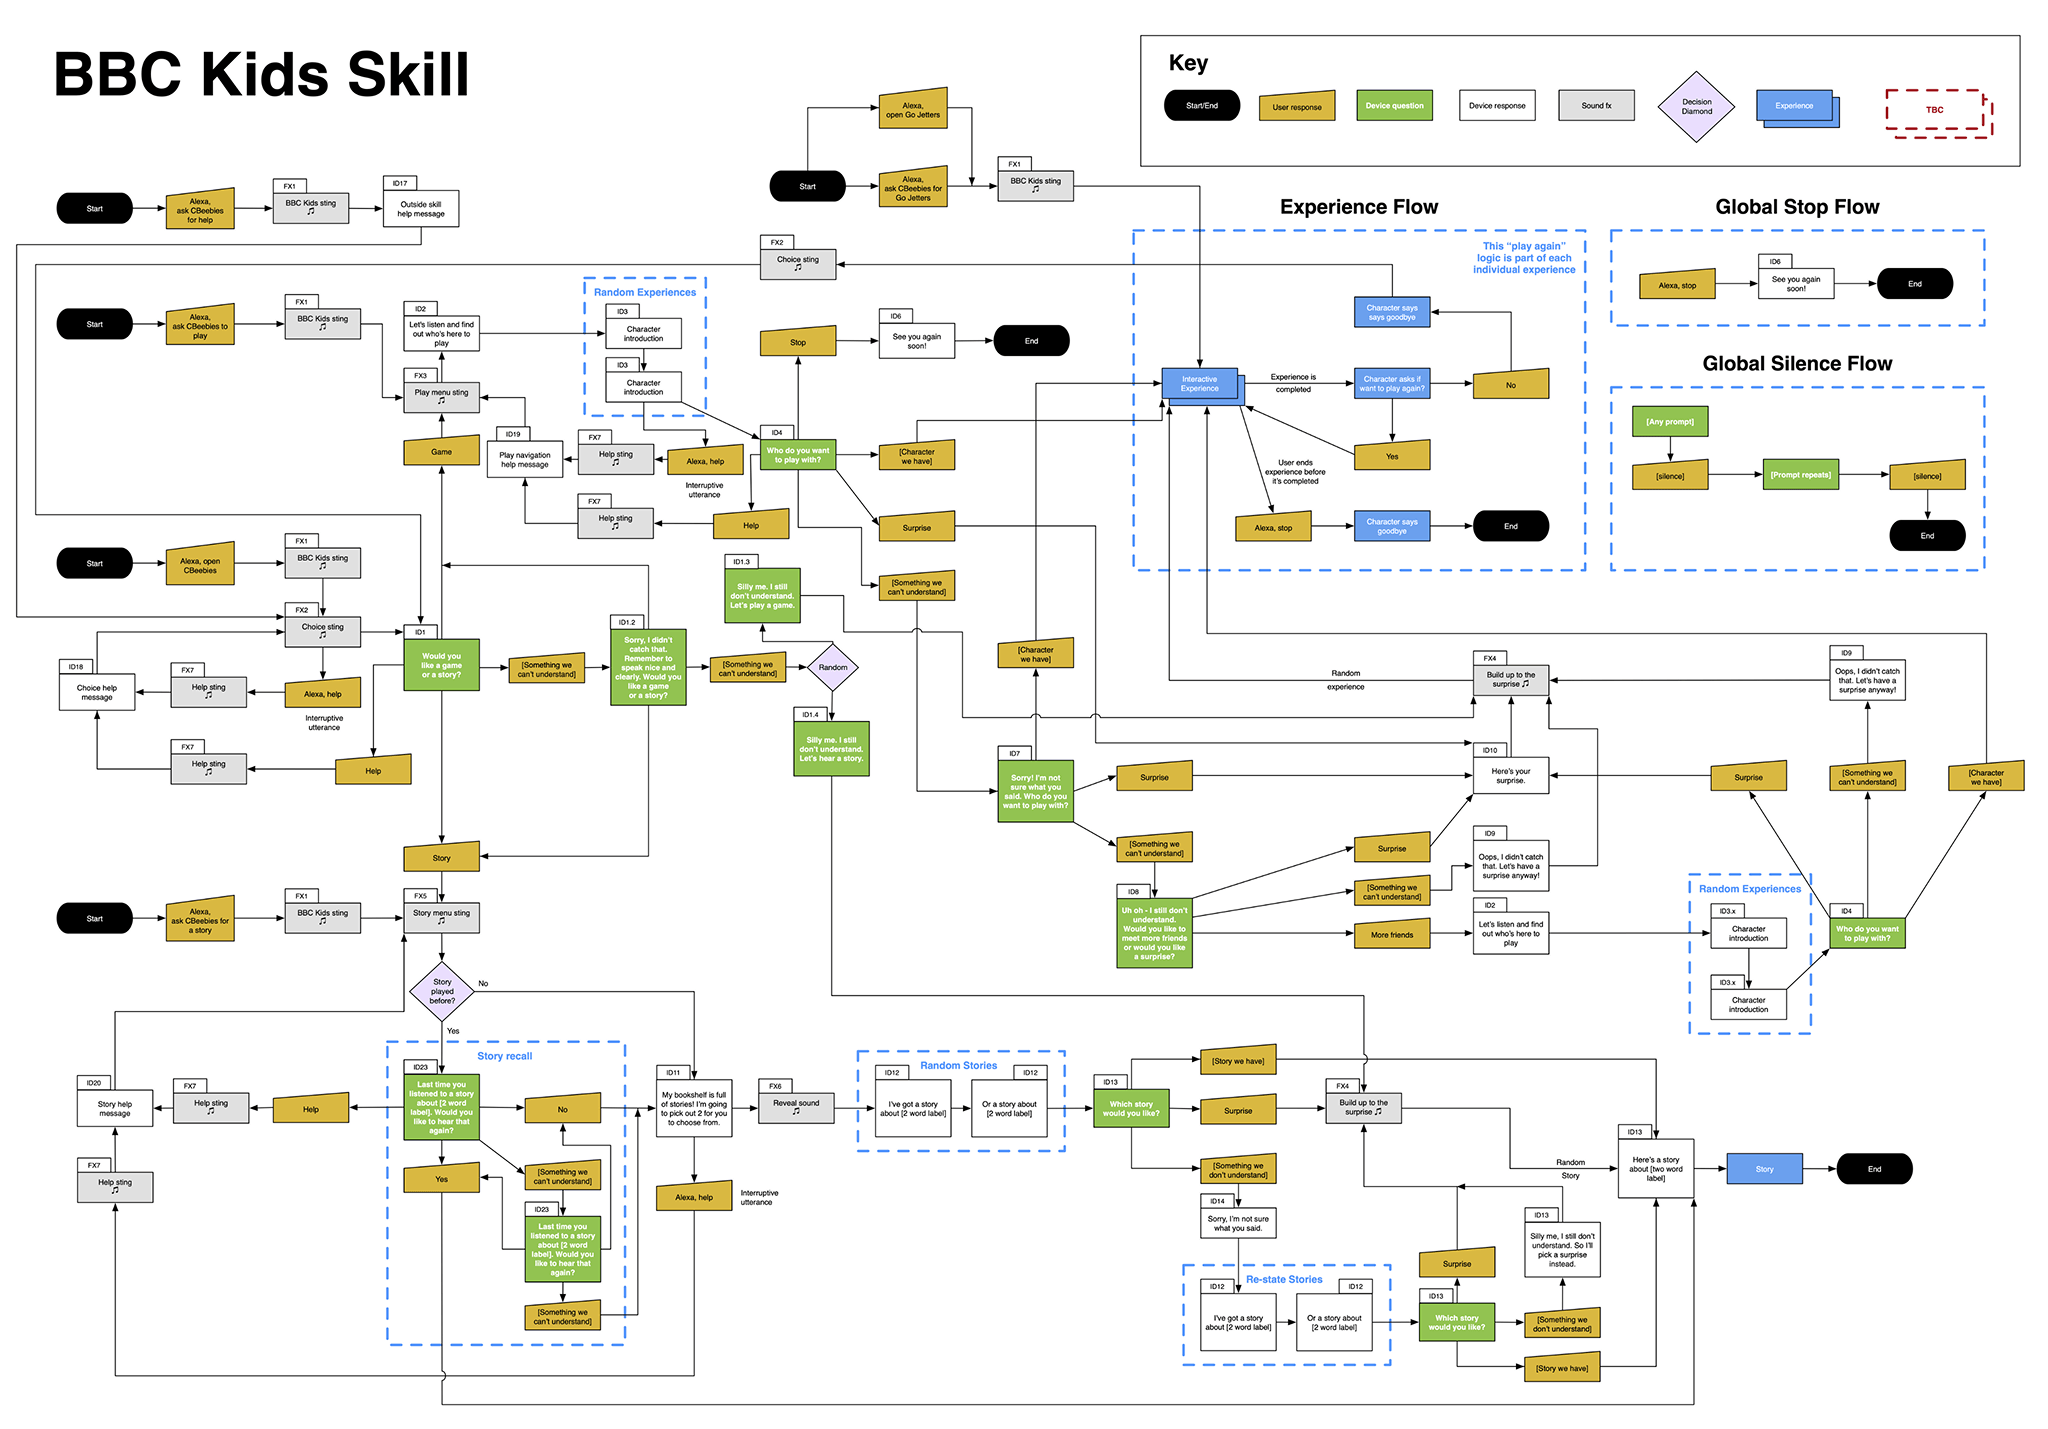The height and width of the screenshot is (1429, 2048).
Task: Select 'Would you like a game or a story?' node
Action: (441, 665)
